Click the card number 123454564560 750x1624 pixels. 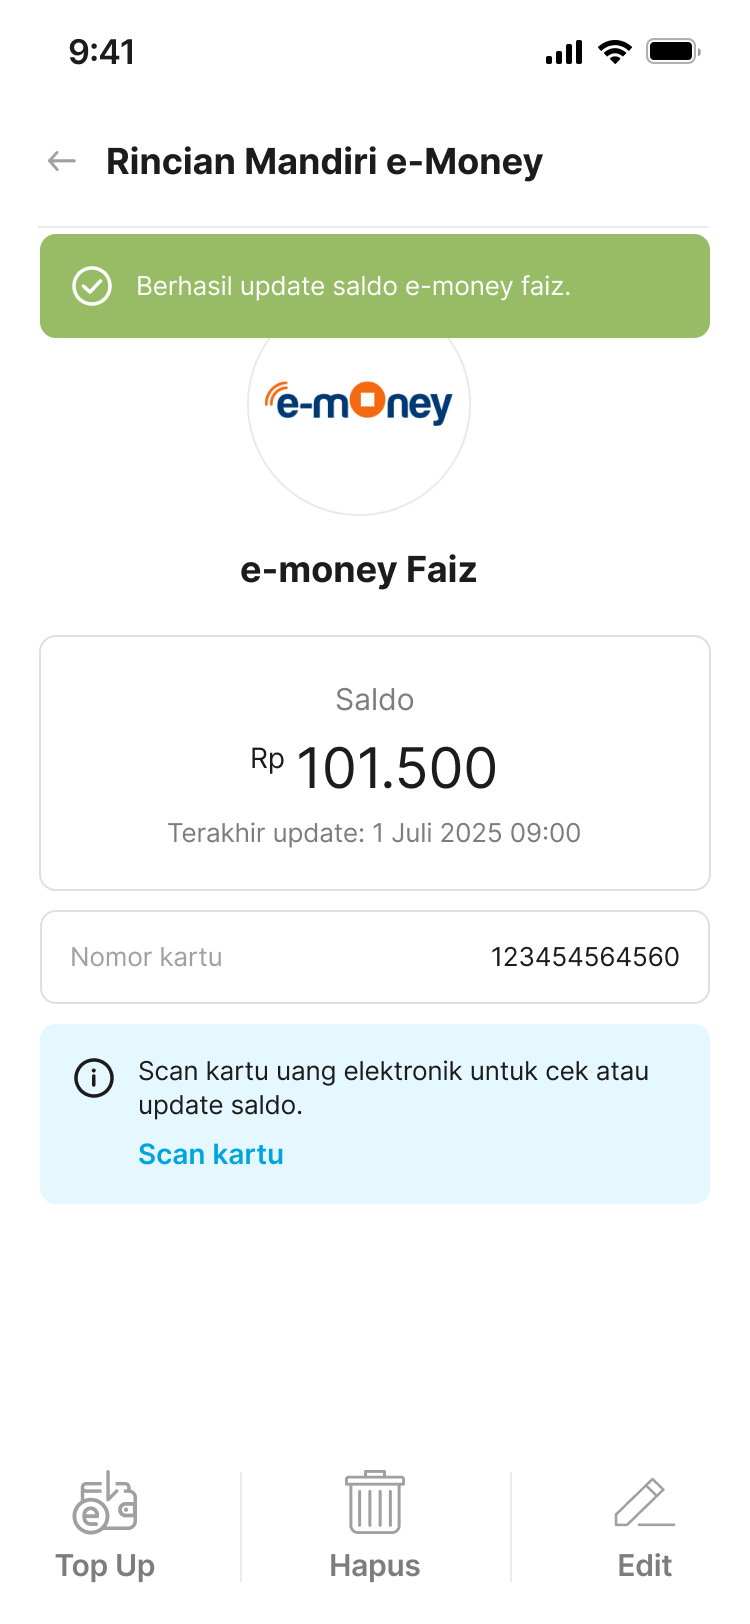(x=585, y=957)
